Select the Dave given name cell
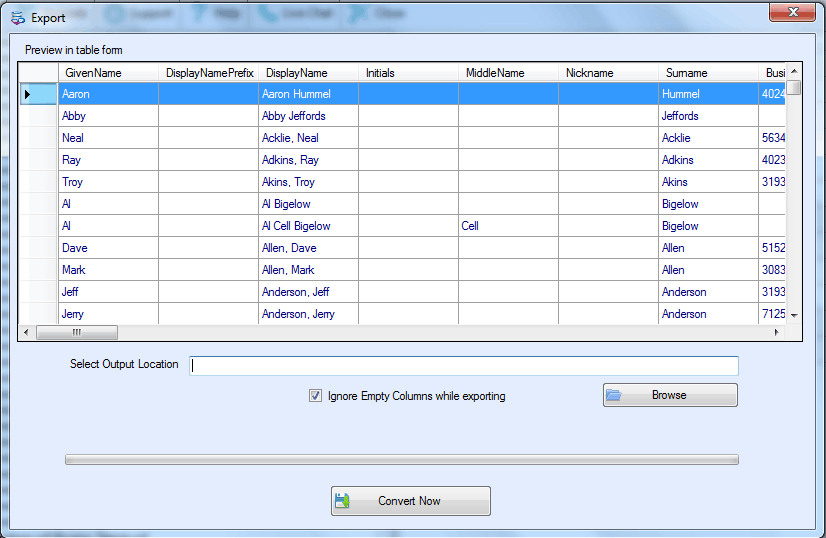Screen dimensions: 826x538 click(109, 248)
